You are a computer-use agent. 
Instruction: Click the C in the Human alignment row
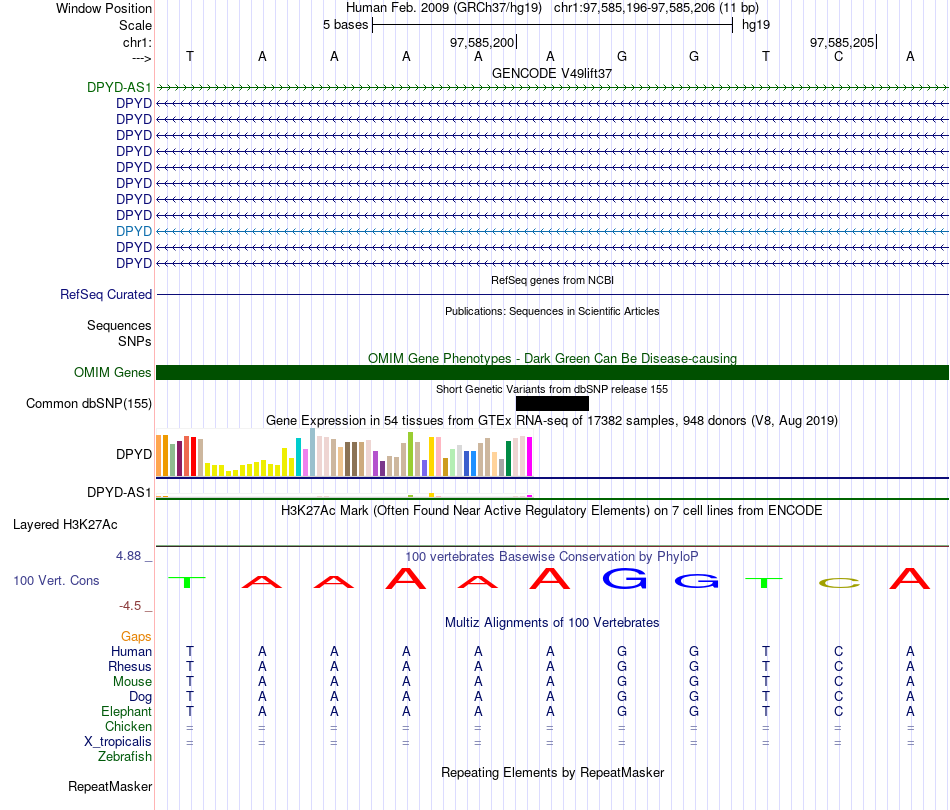coord(839,651)
